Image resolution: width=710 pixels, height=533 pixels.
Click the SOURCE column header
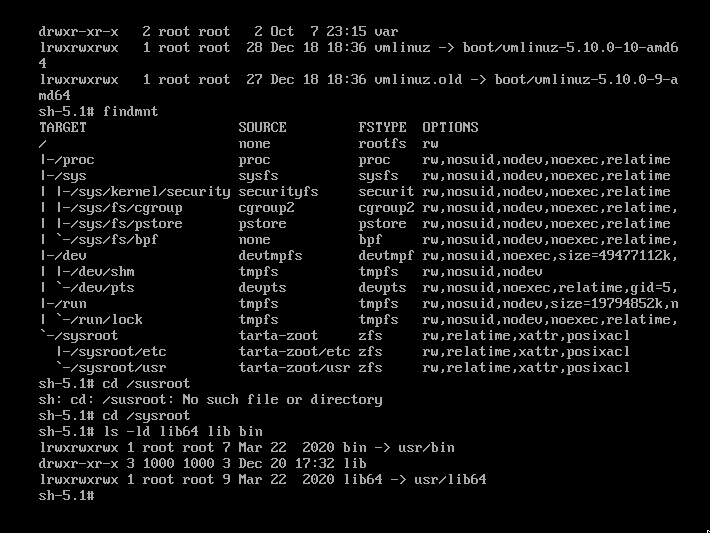(x=262, y=127)
